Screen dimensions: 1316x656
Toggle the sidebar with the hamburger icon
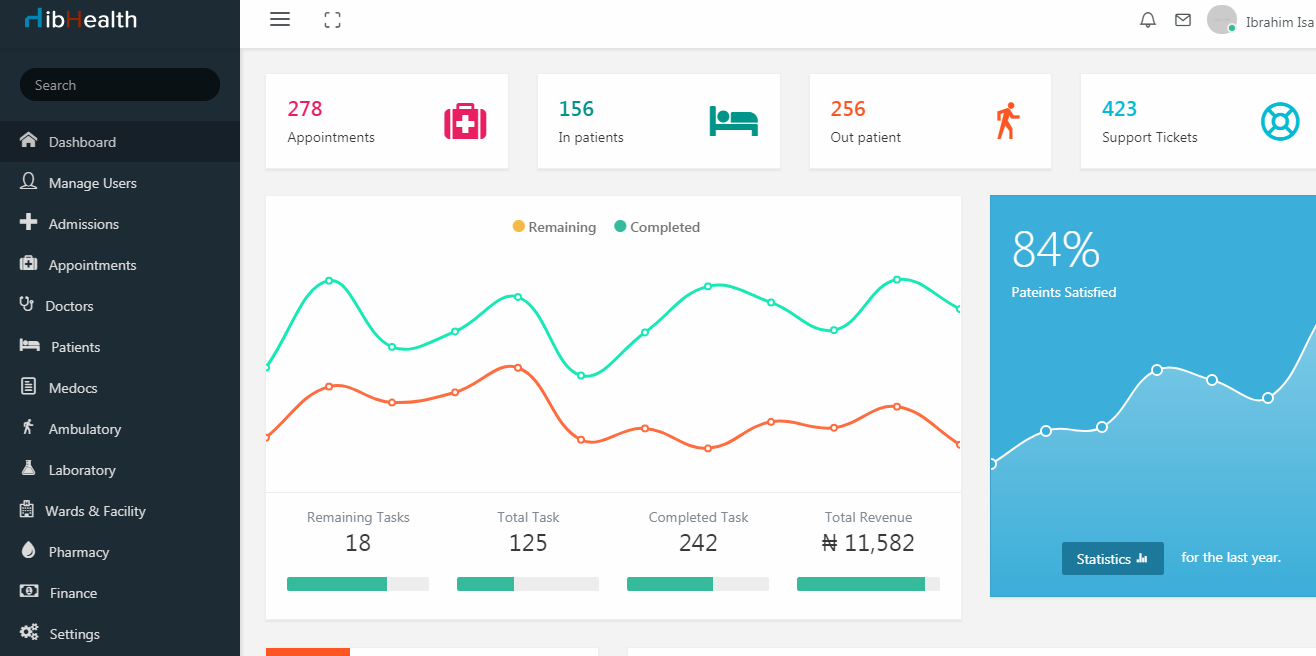(x=279, y=18)
